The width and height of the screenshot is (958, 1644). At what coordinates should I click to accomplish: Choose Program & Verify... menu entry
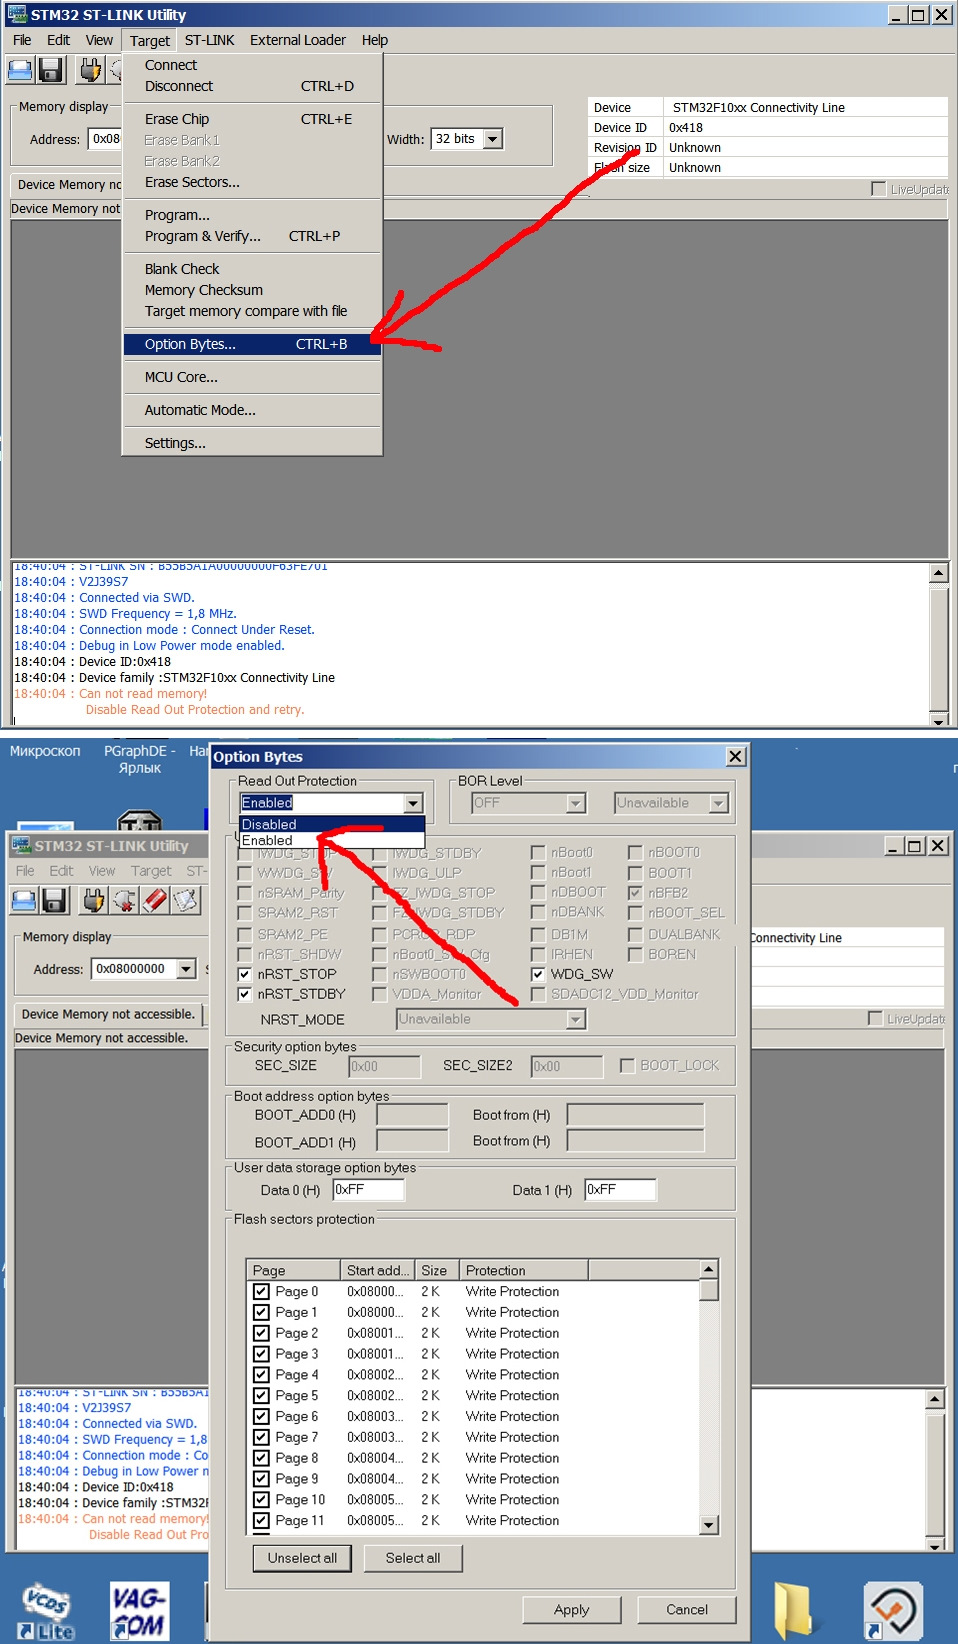pos(252,236)
